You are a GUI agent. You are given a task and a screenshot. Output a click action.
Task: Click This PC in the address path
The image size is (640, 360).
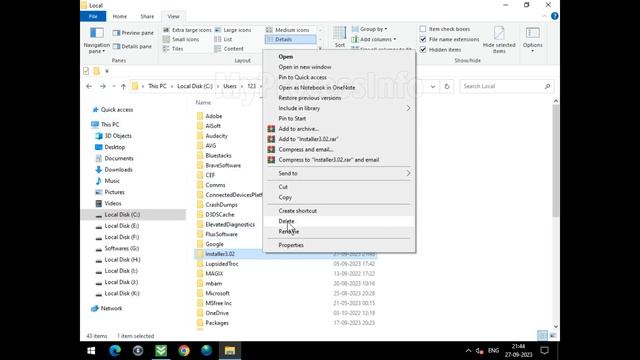point(157,87)
